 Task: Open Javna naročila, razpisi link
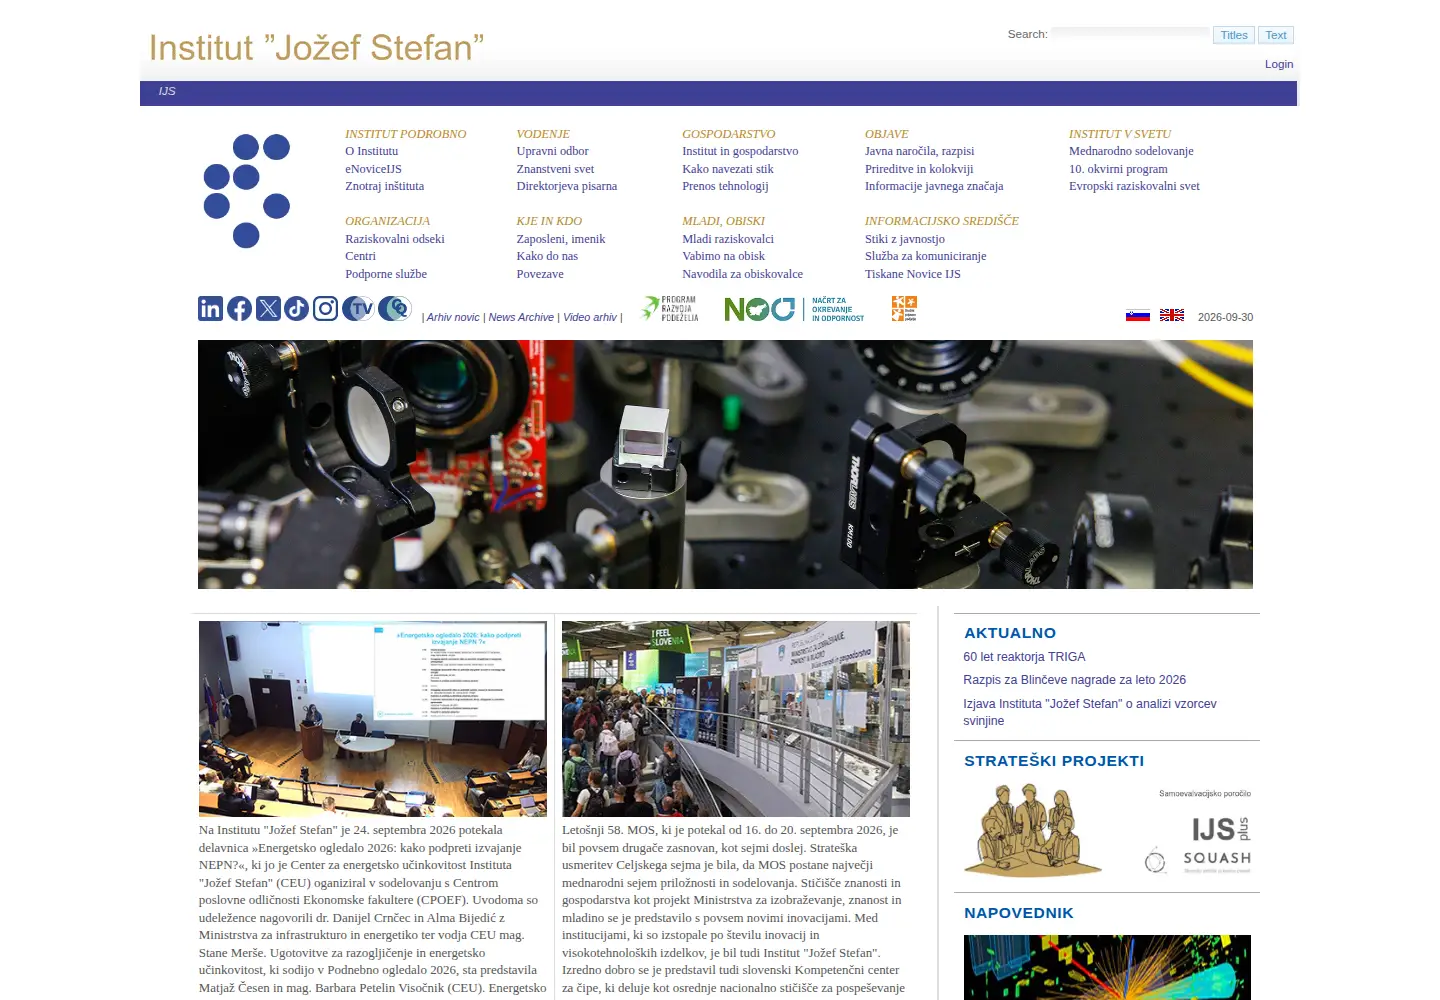920,151
